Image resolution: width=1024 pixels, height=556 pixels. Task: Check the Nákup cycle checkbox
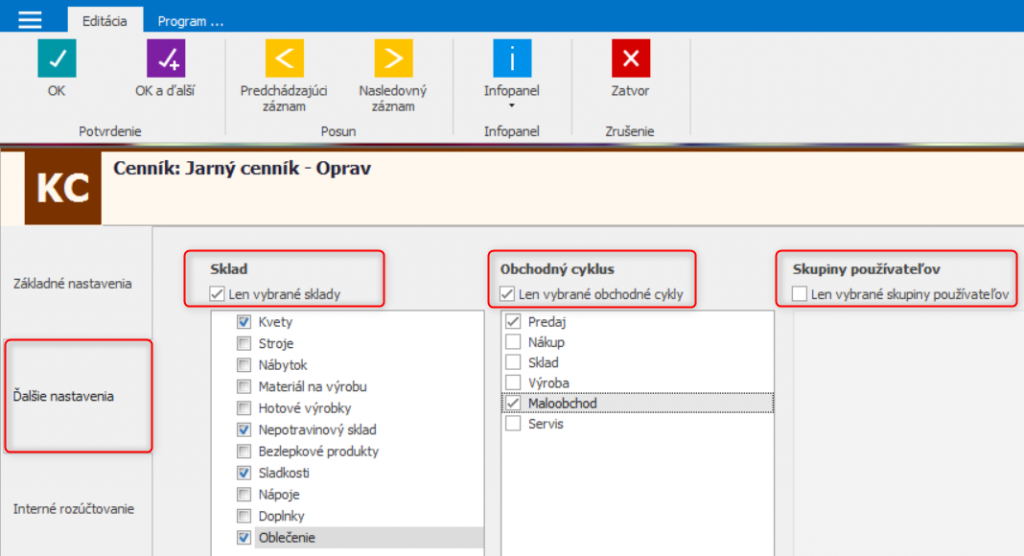[513, 342]
